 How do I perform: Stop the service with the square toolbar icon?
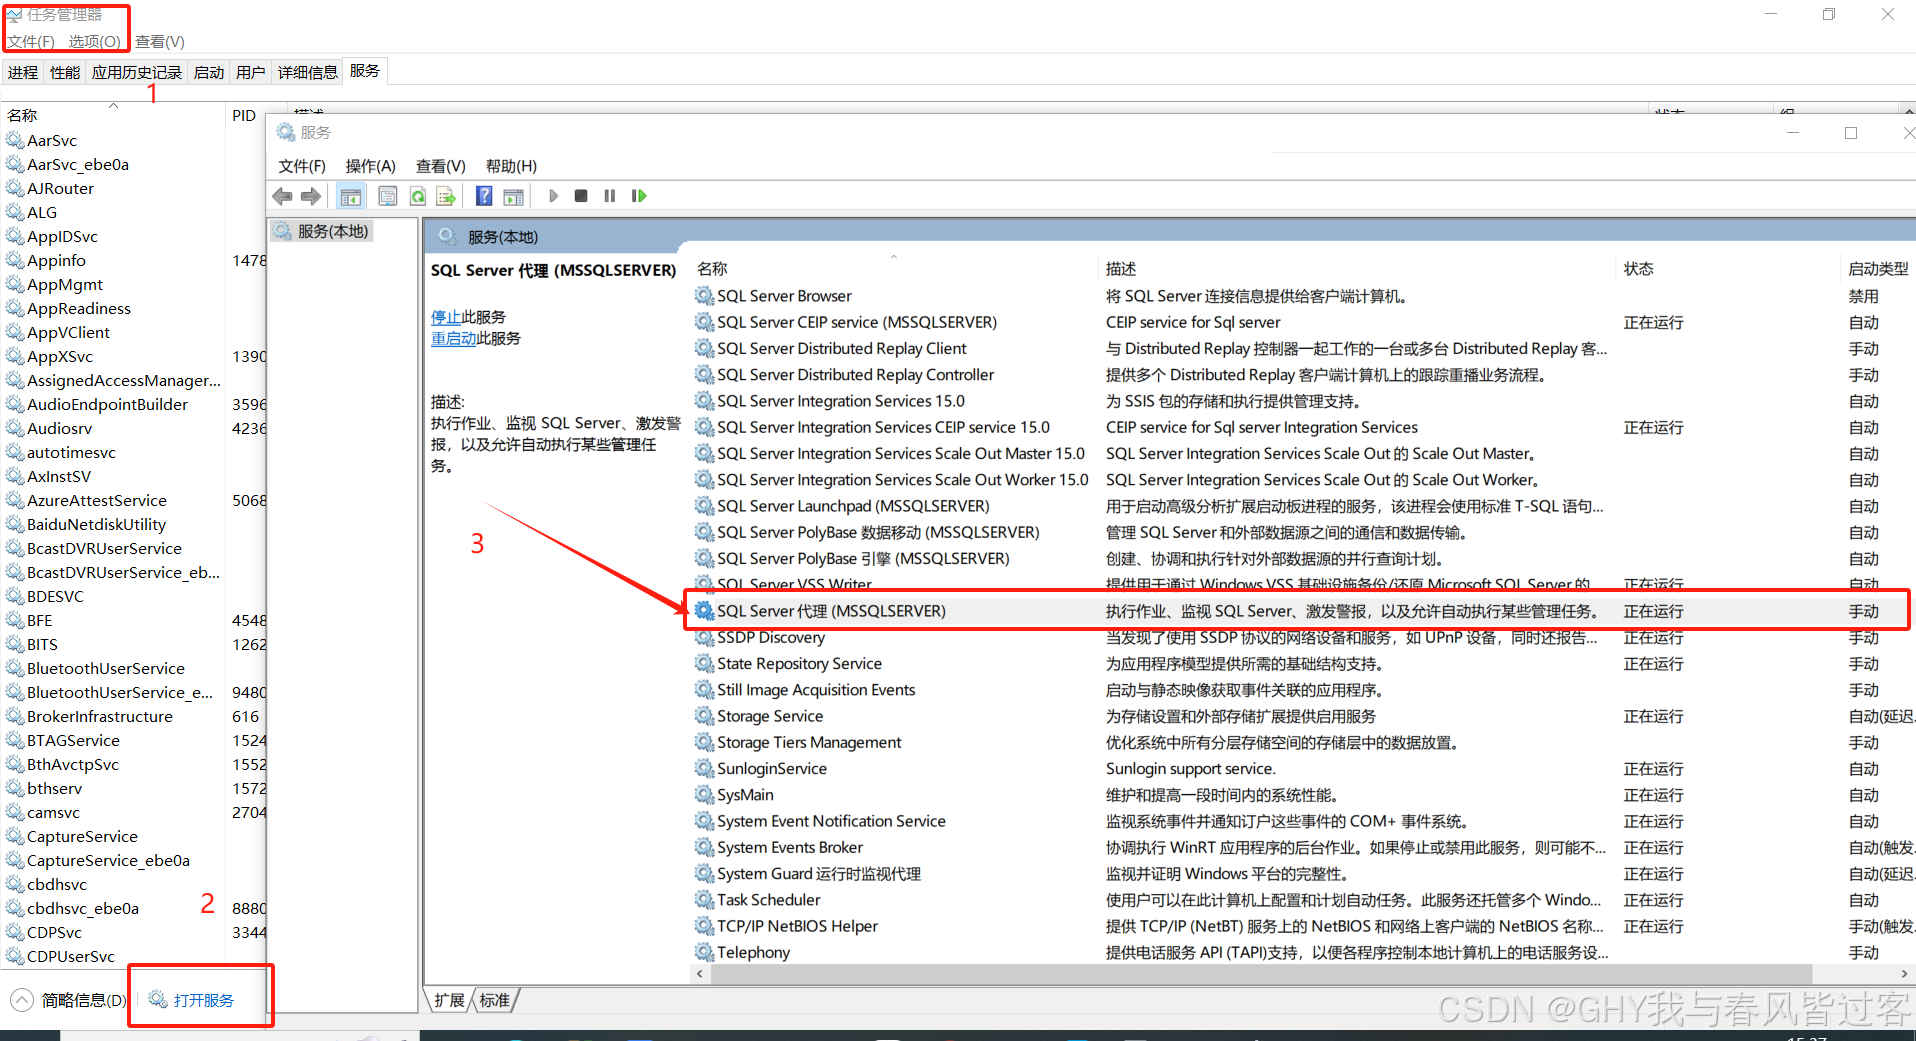tap(581, 196)
